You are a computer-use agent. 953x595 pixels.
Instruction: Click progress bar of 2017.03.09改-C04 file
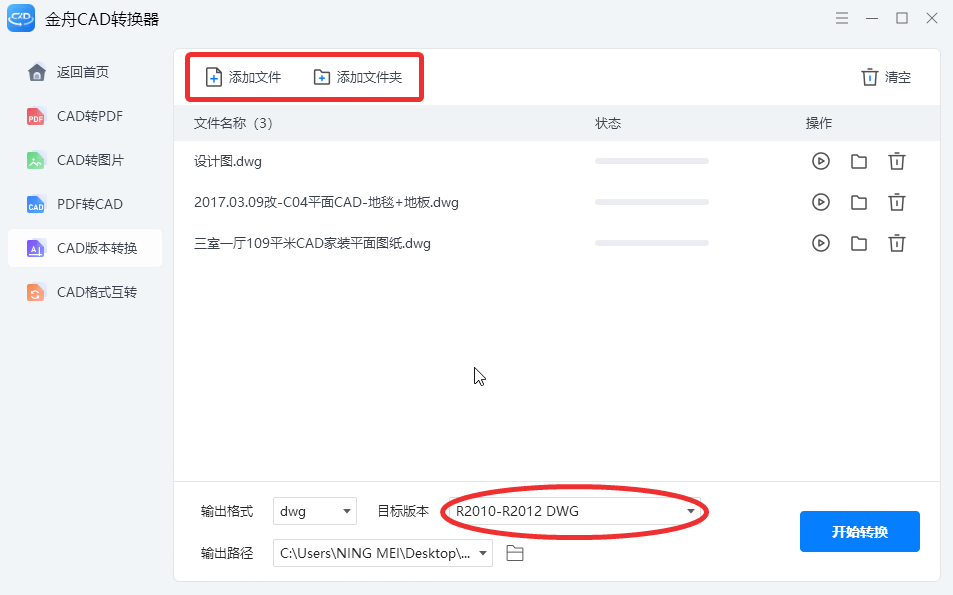[652, 202]
